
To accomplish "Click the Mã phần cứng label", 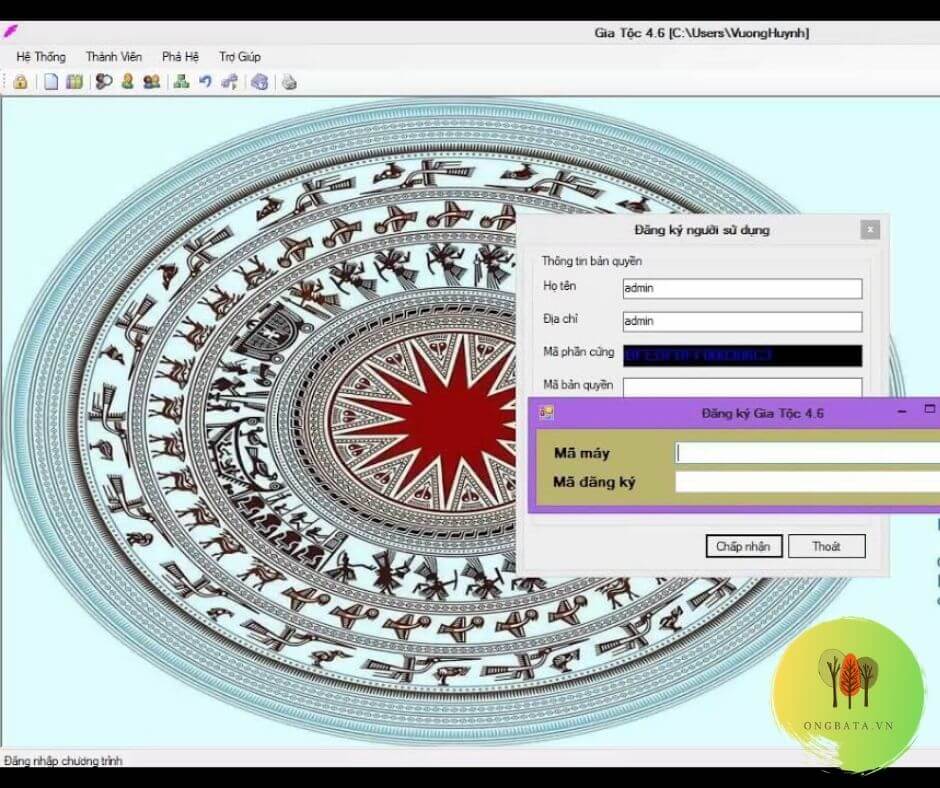I will point(579,352).
